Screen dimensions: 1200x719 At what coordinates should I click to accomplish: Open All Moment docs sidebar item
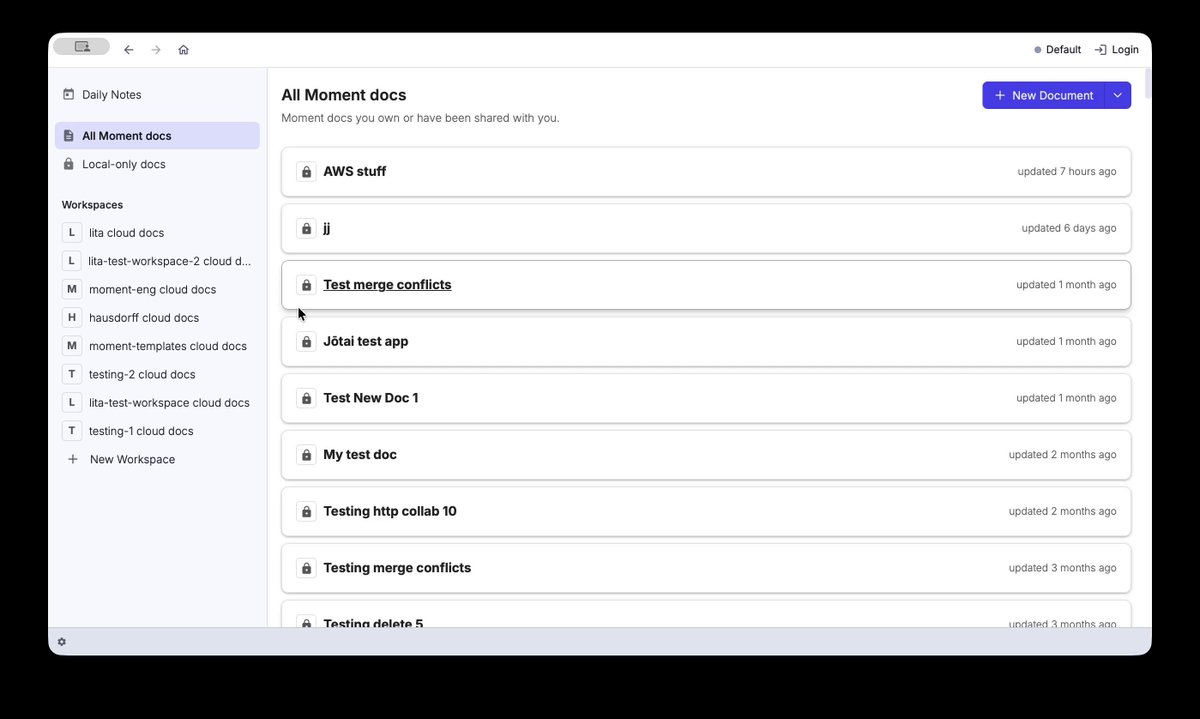pos(157,136)
